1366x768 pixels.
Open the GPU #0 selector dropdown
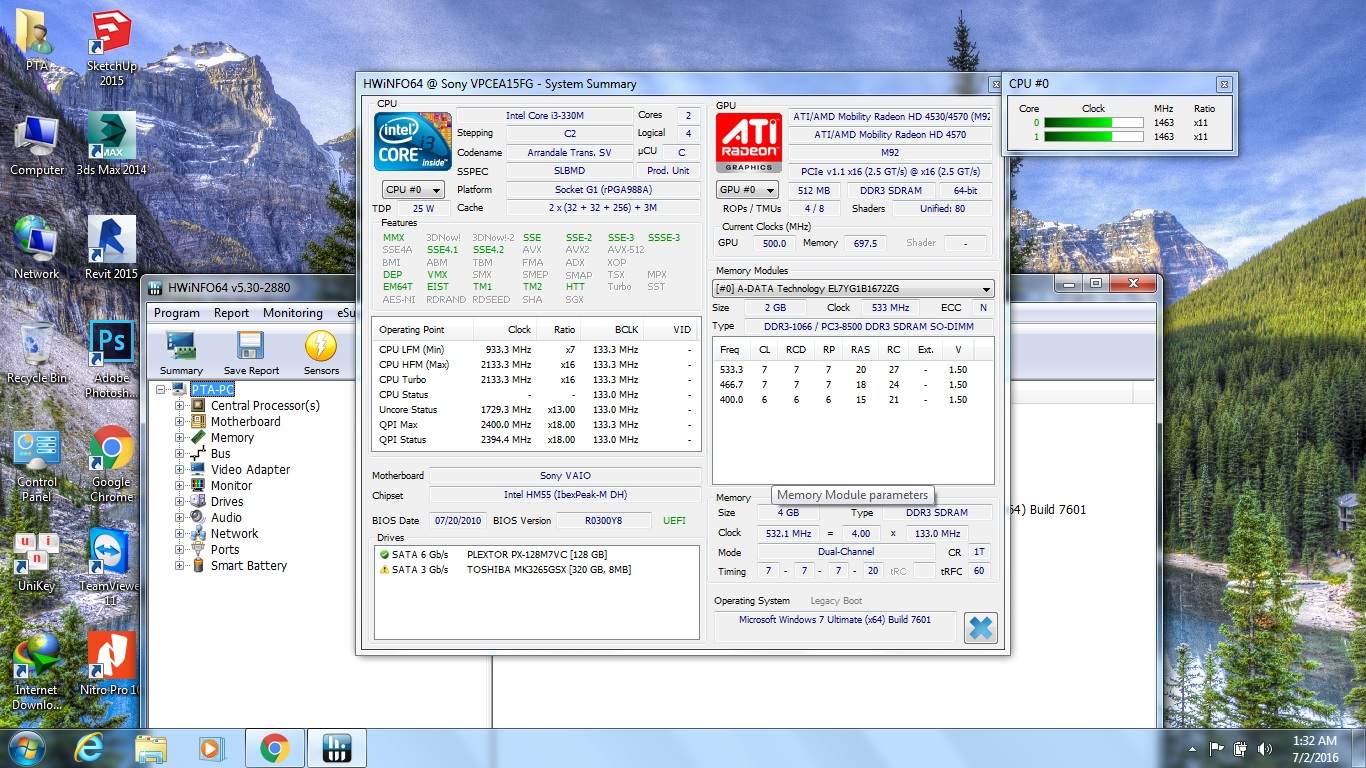coord(747,190)
